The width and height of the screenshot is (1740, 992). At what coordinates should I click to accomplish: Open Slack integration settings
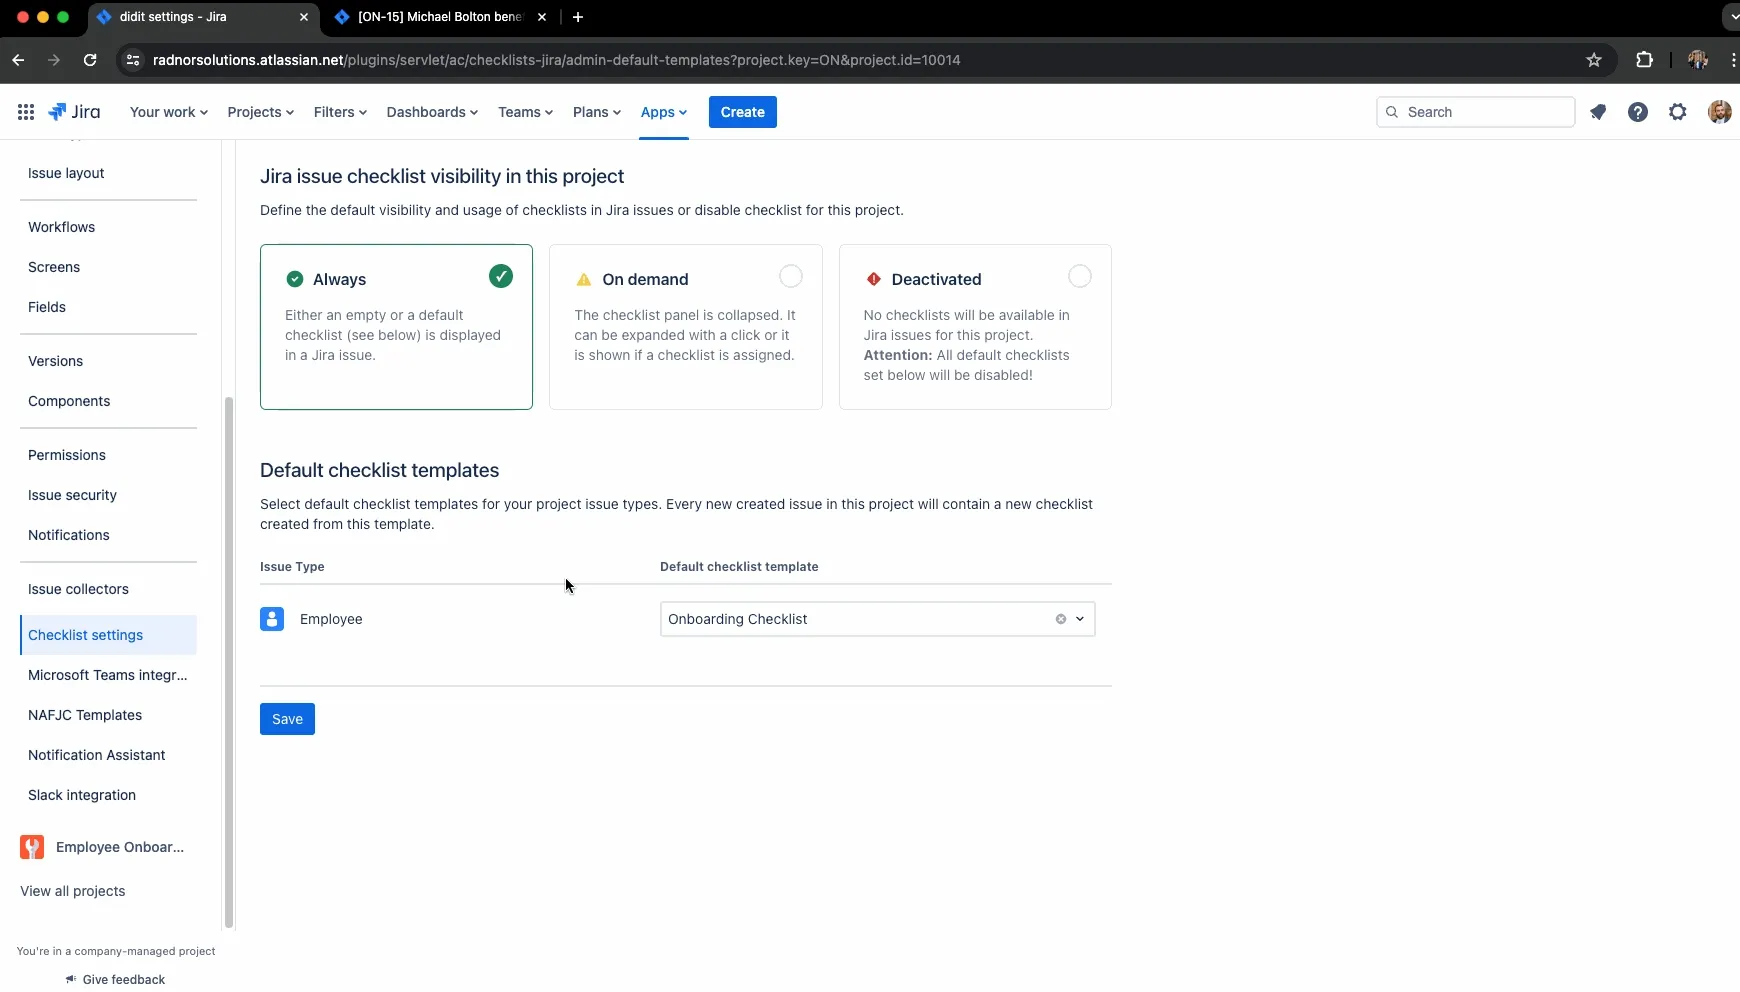pyautogui.click(x=82, y=795)
